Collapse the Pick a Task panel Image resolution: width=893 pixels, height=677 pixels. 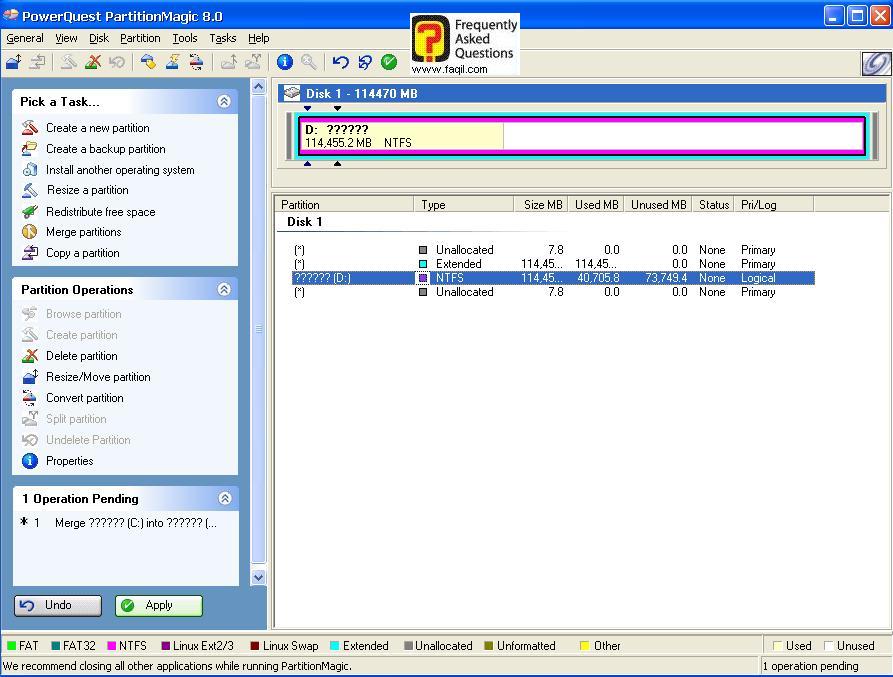pos(224,101)
